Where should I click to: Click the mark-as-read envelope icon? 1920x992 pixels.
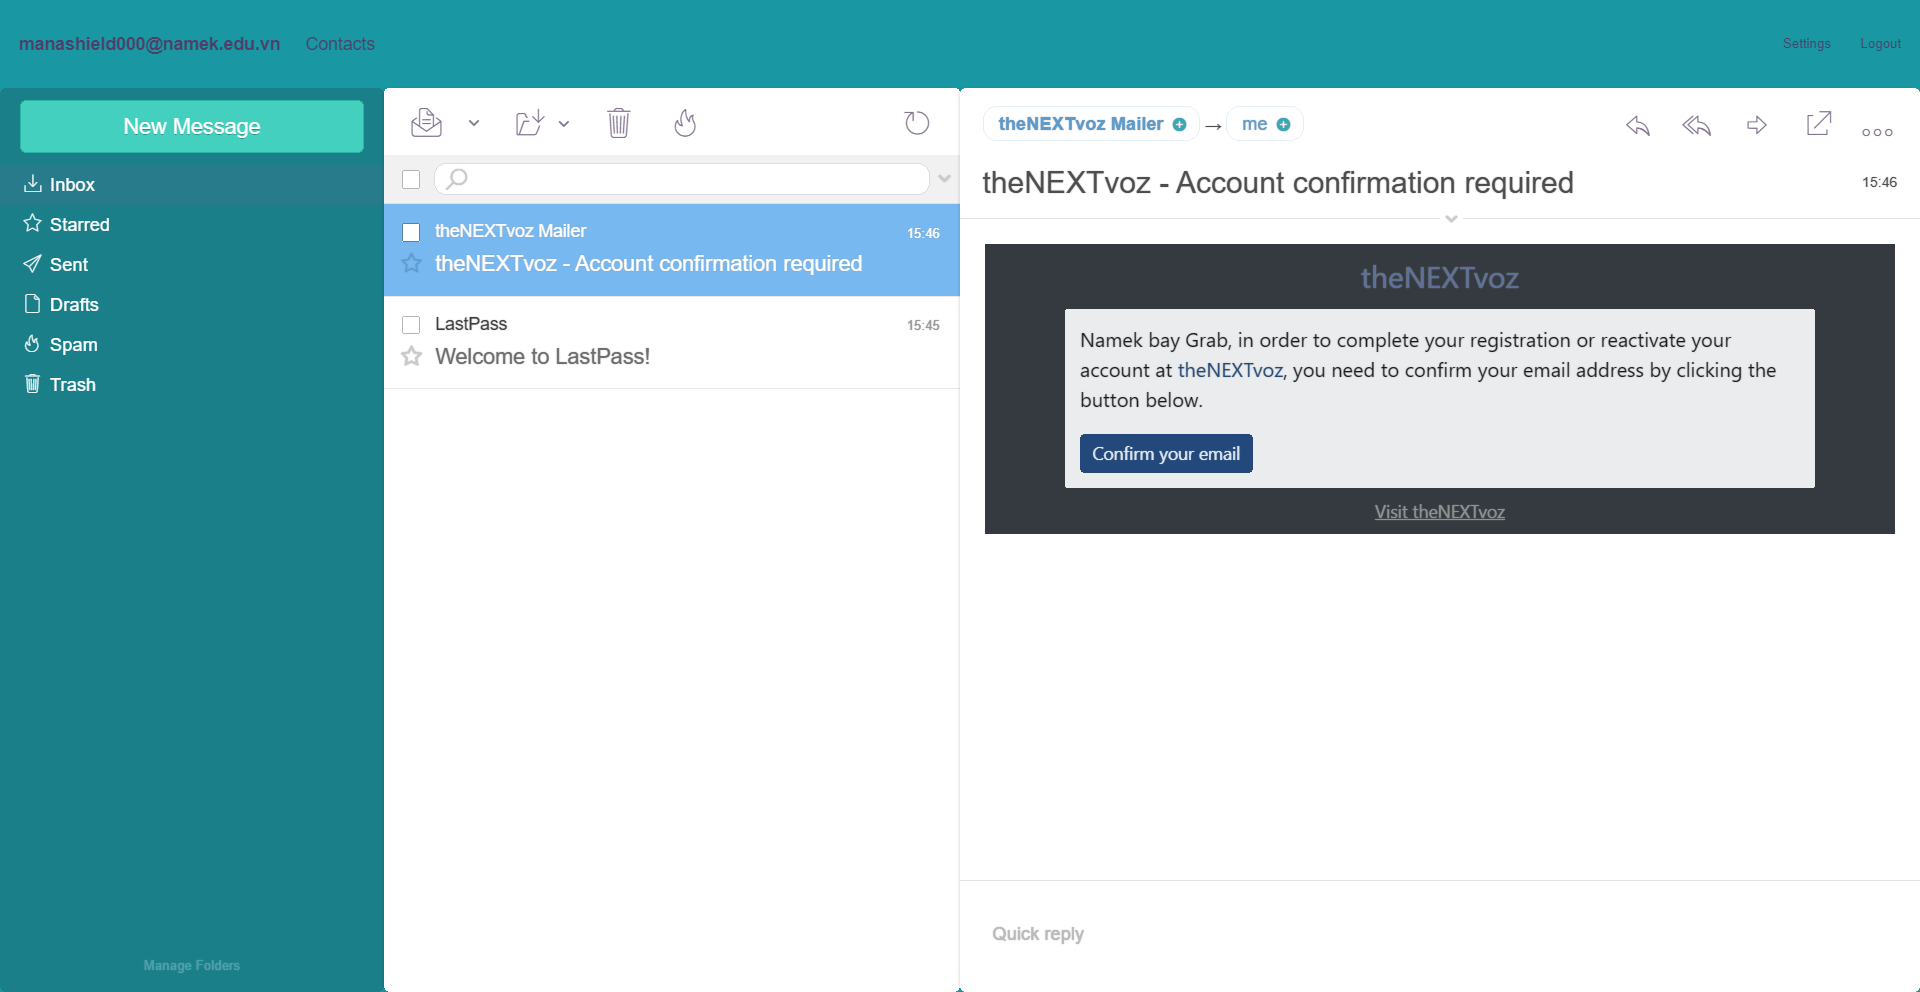(x=426, y=123)
